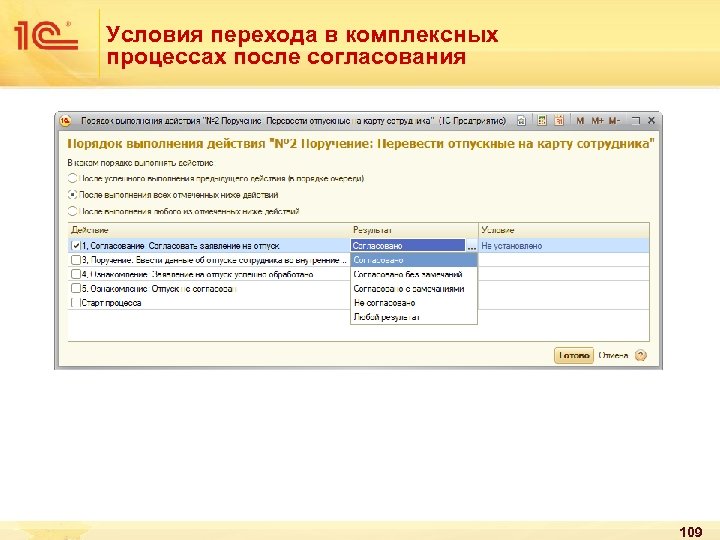Viewport: 720px width, 540px height.
Task: Click the M- memory subtract button
Action: [x=614, y=121]
